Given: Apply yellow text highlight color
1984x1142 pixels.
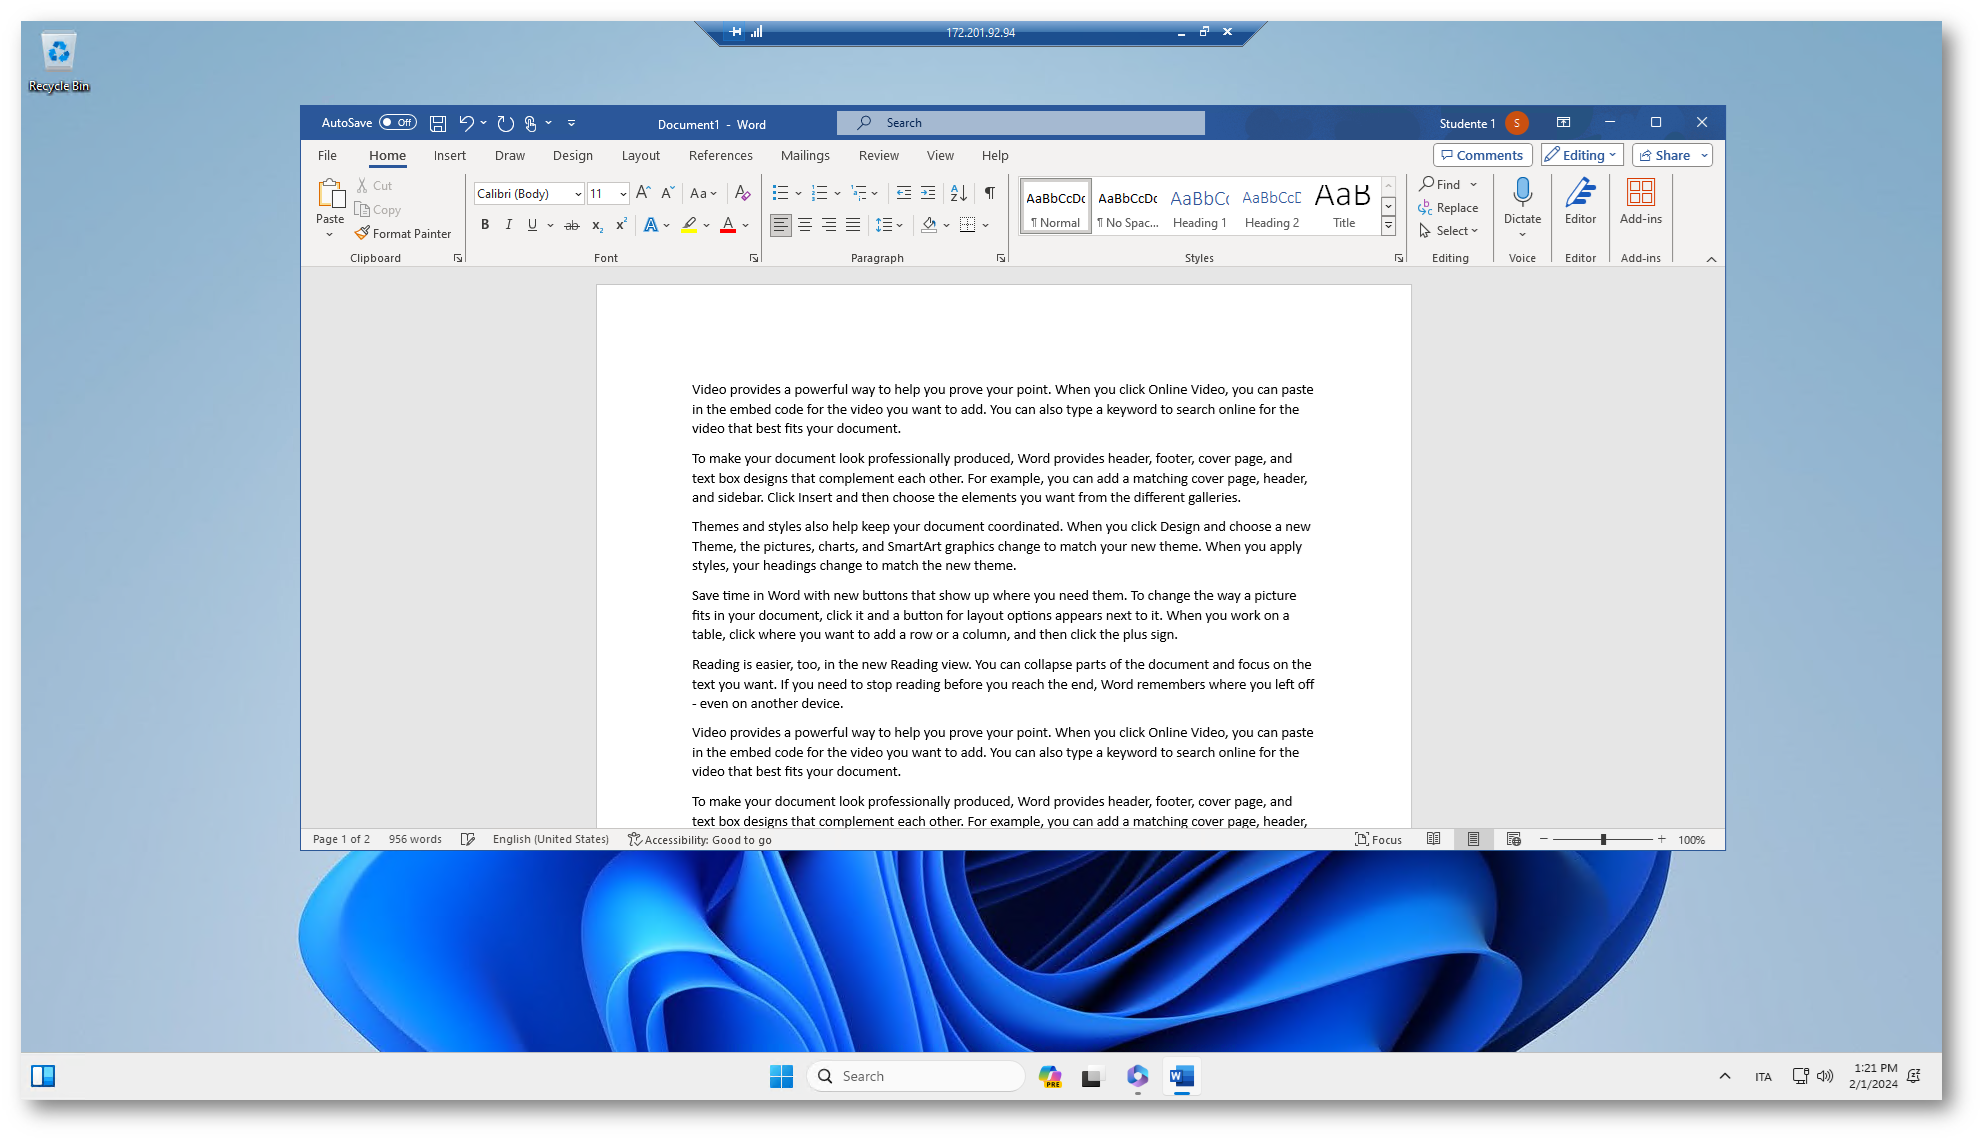Looking at the screenshot, I should click(689, 225).
